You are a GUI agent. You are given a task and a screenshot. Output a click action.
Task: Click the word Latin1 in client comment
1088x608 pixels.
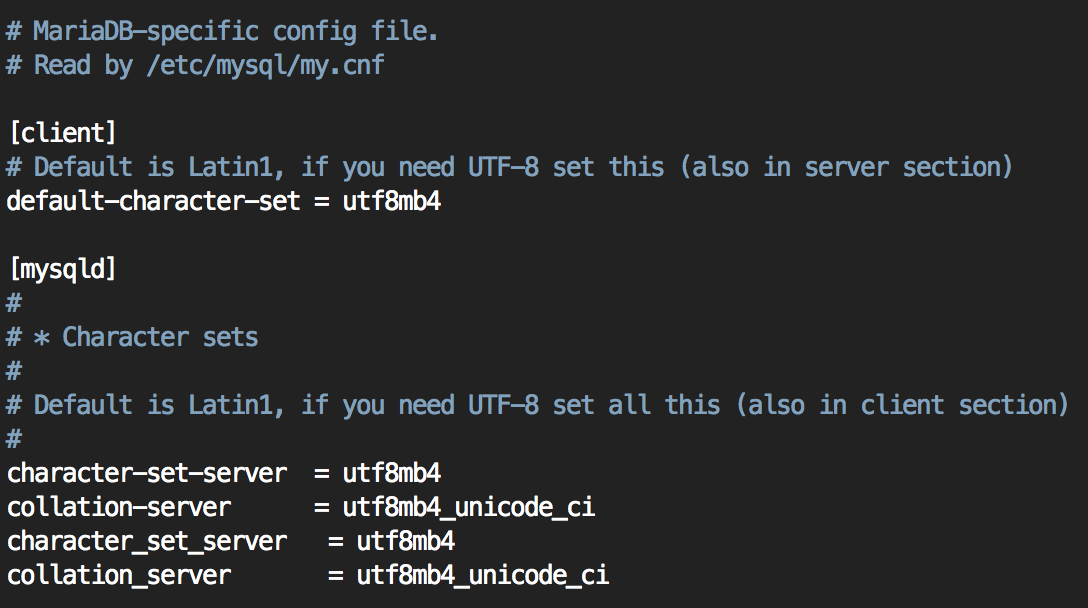230,167
